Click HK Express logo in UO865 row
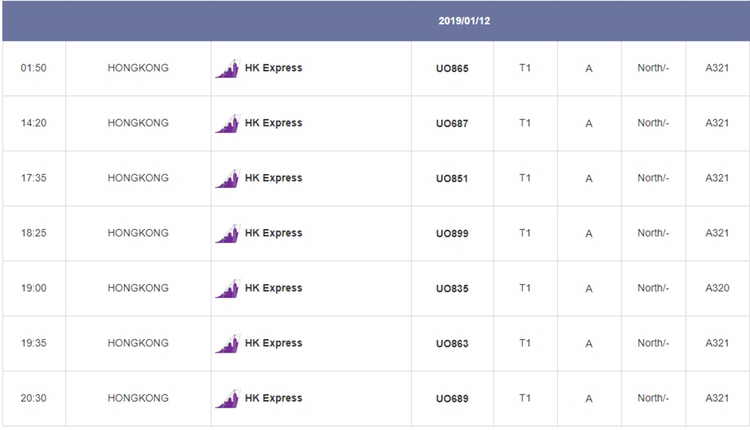 coord(227,68)
